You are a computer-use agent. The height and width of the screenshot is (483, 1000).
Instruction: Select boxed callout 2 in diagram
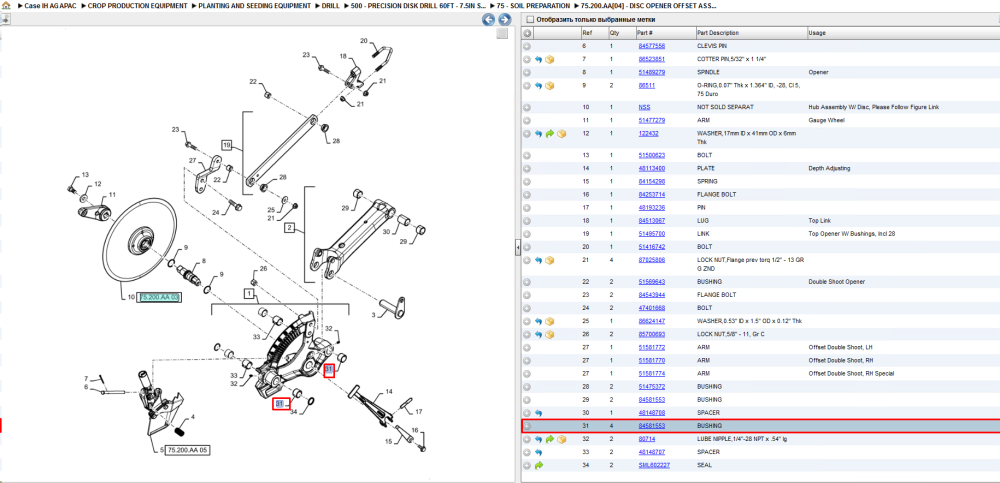pyautogui.click(x=289, y=227)
